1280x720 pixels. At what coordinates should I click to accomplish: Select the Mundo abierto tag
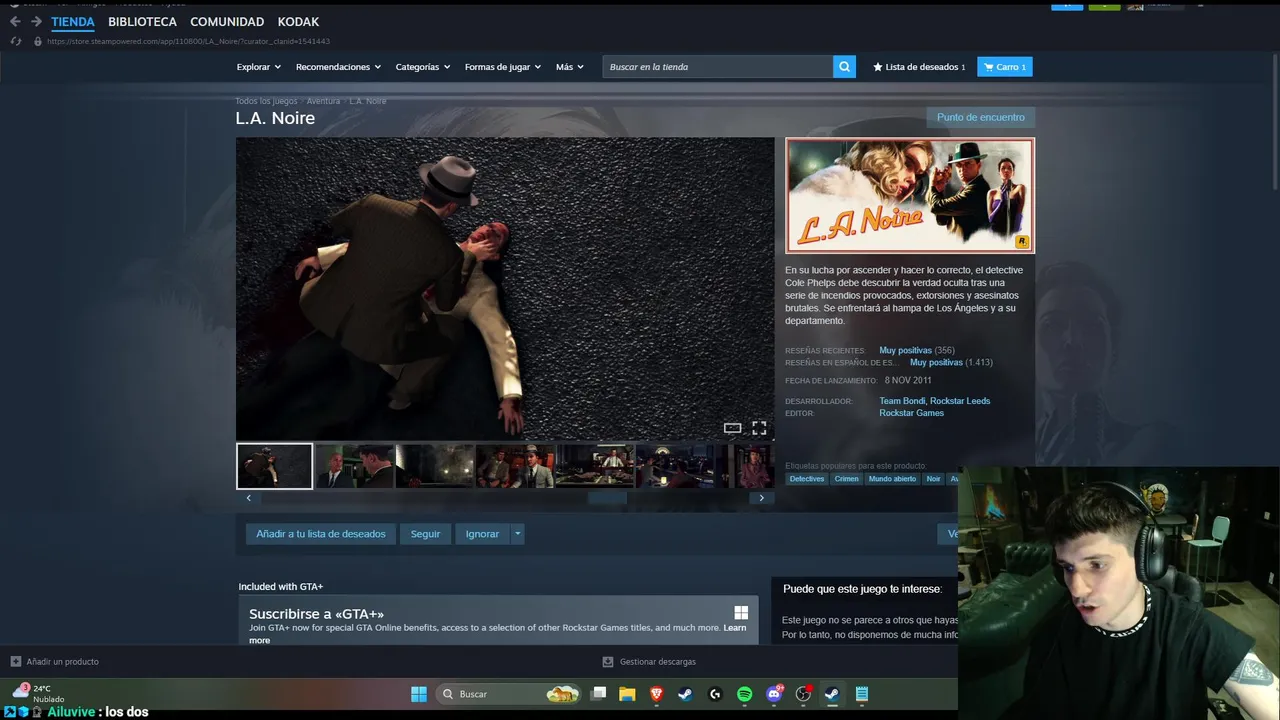tap(892, 479)
